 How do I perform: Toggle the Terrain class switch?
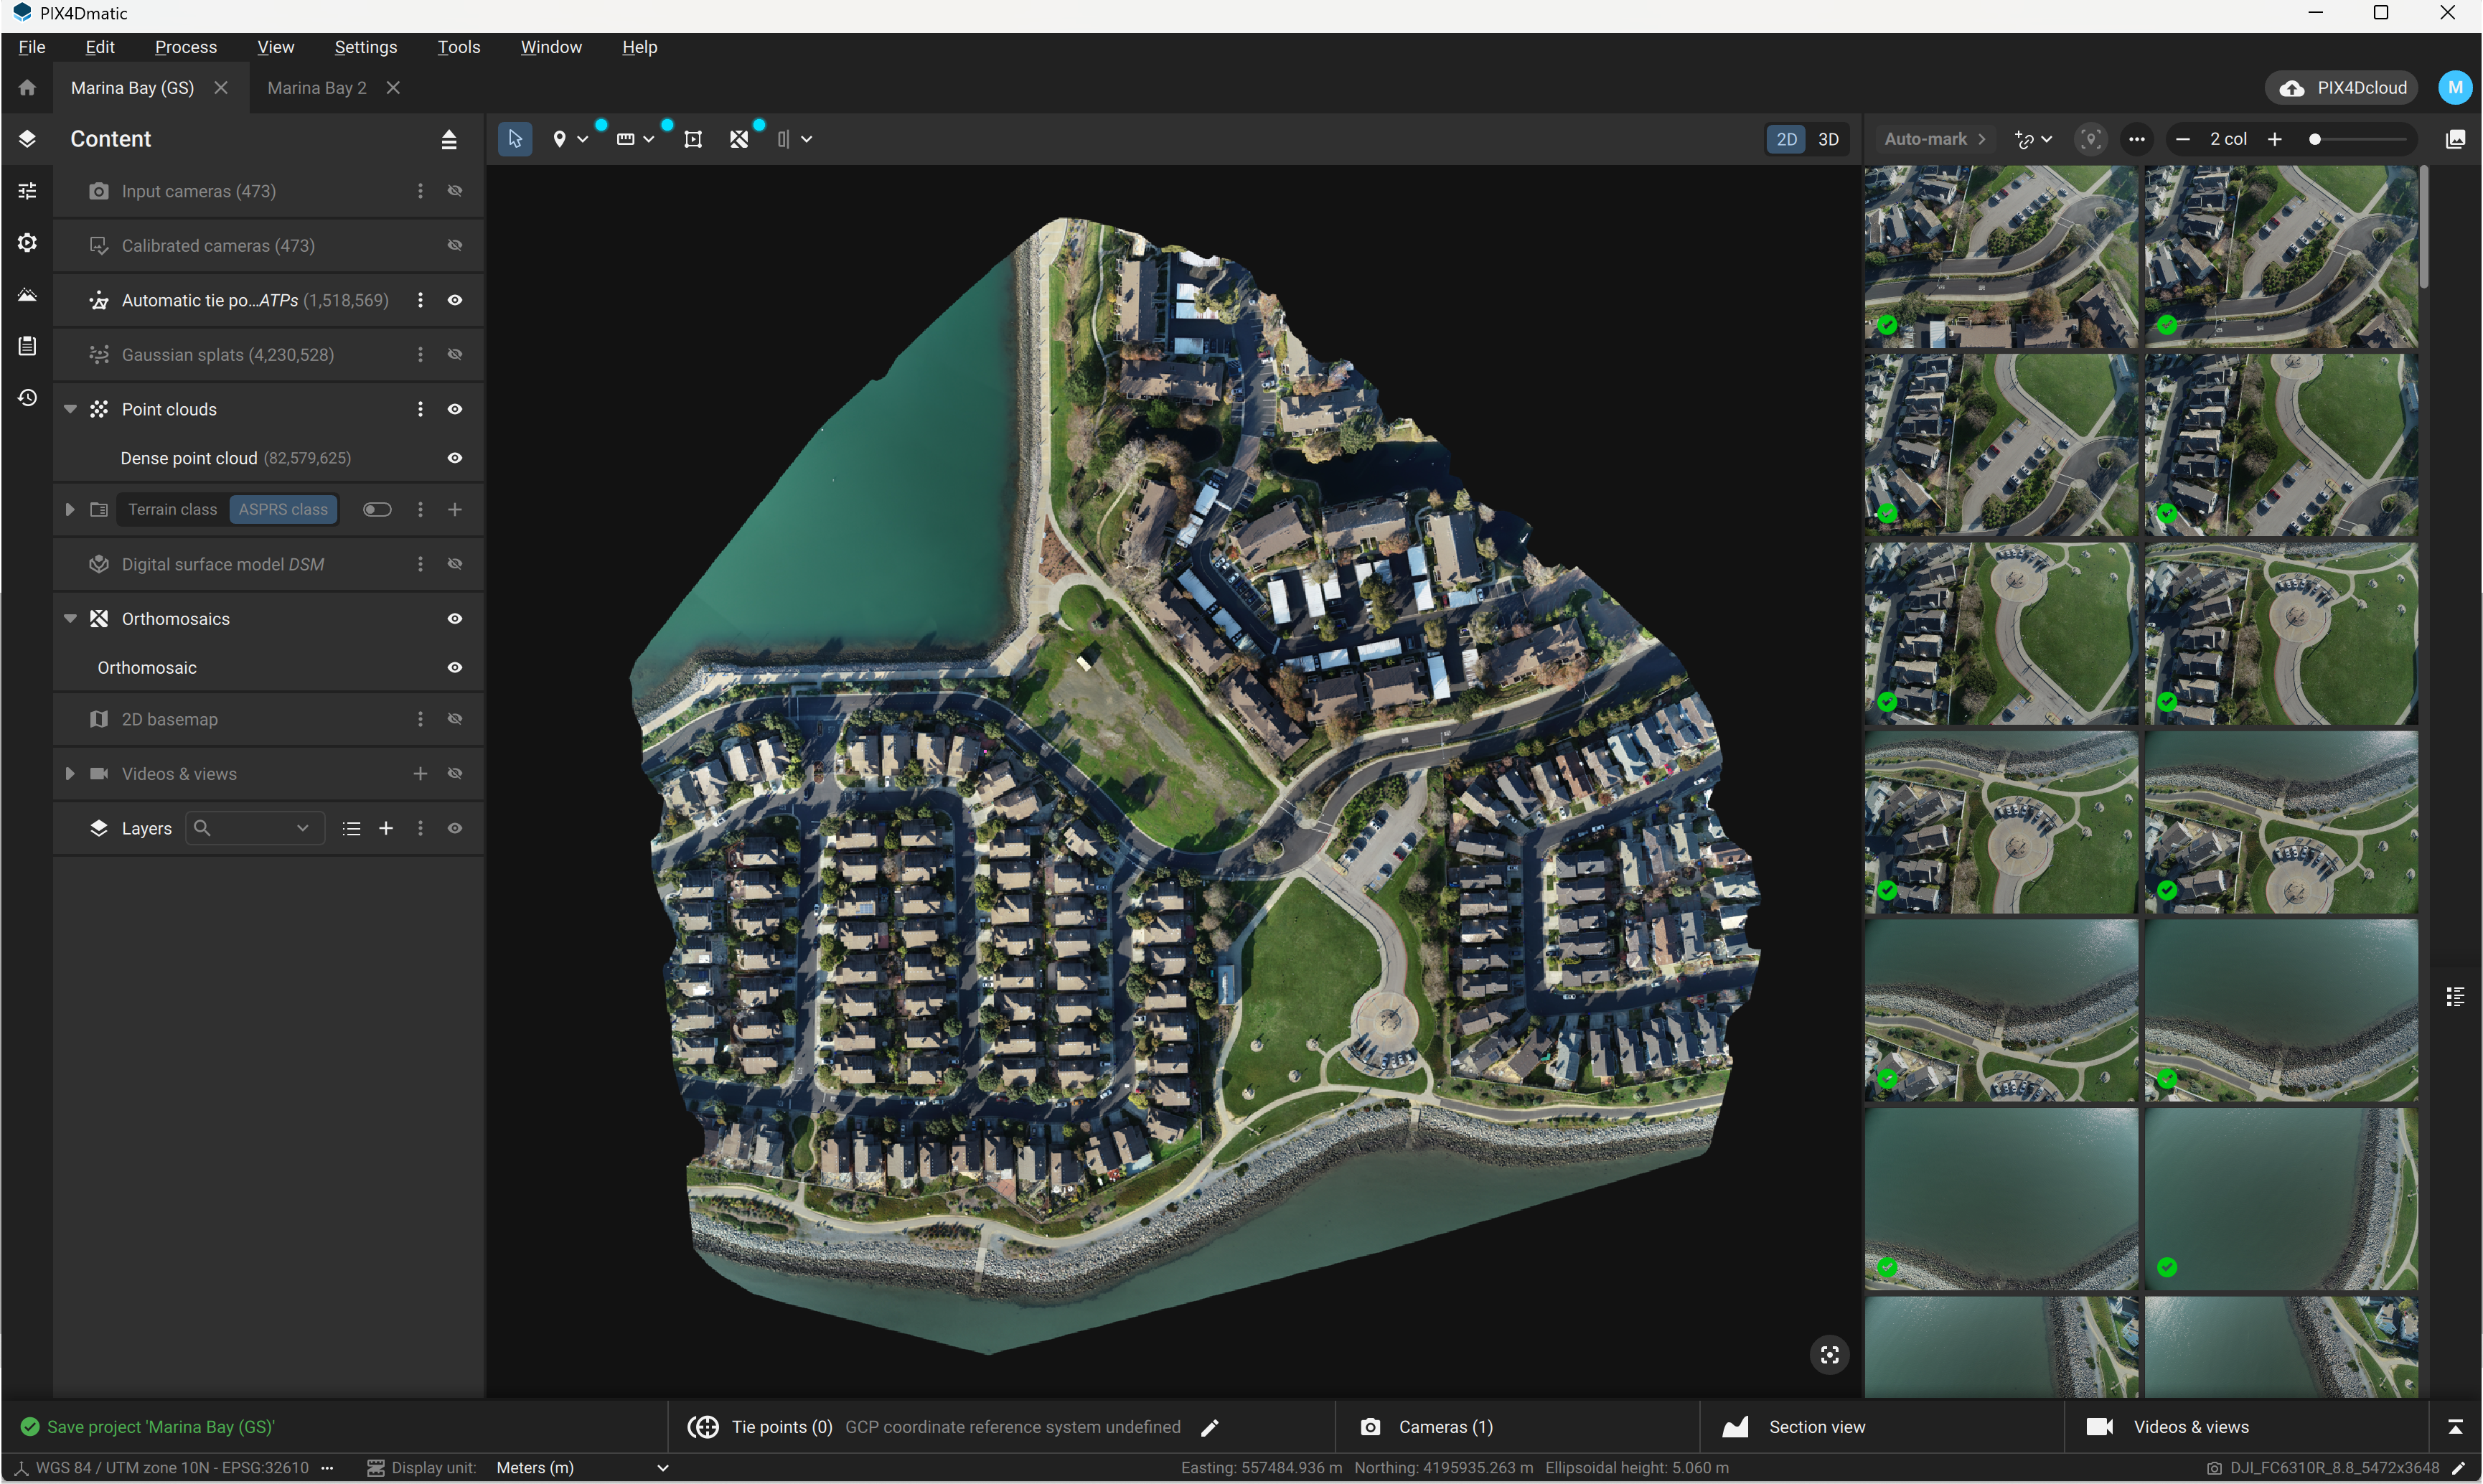pos(377,510)
